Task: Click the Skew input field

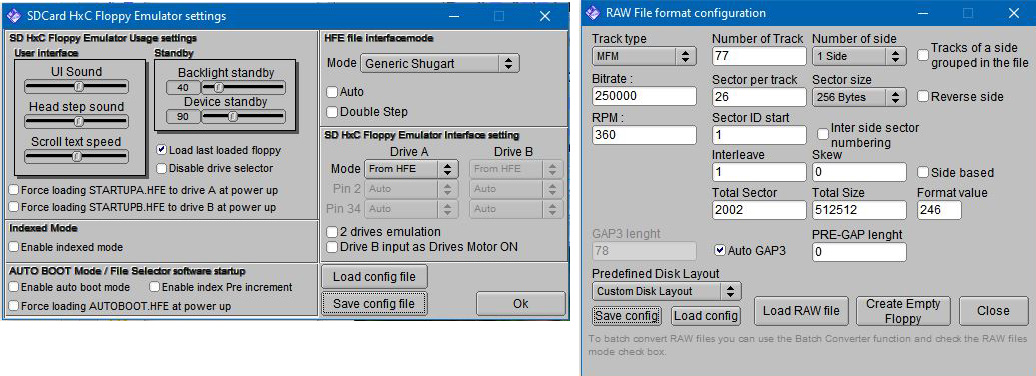Action: tap(859, 172)
